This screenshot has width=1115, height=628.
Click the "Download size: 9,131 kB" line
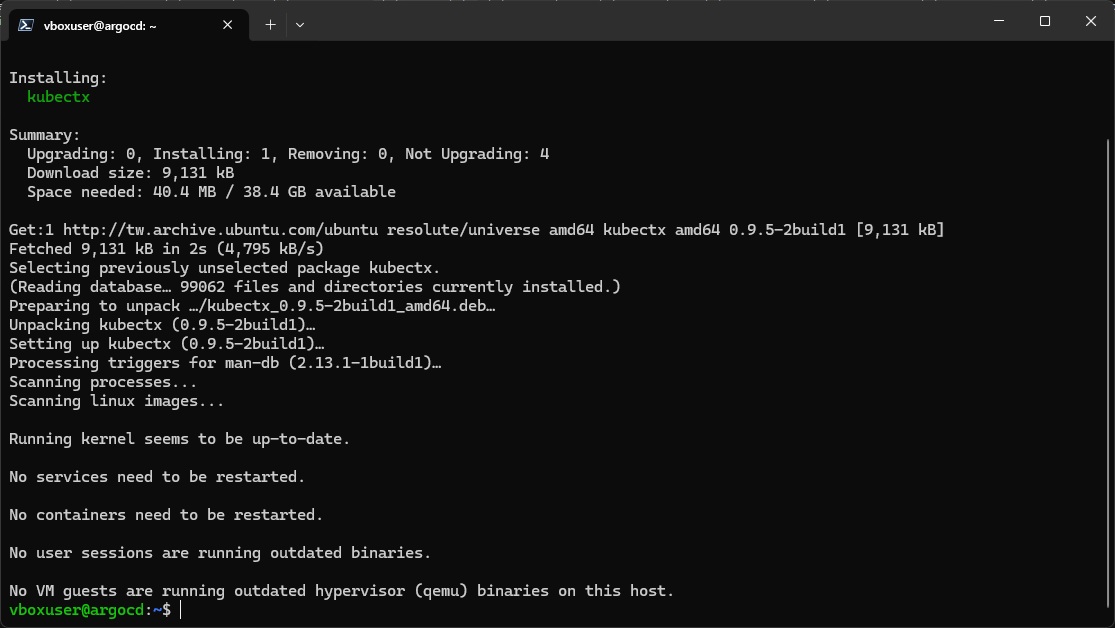coord(130,173)
